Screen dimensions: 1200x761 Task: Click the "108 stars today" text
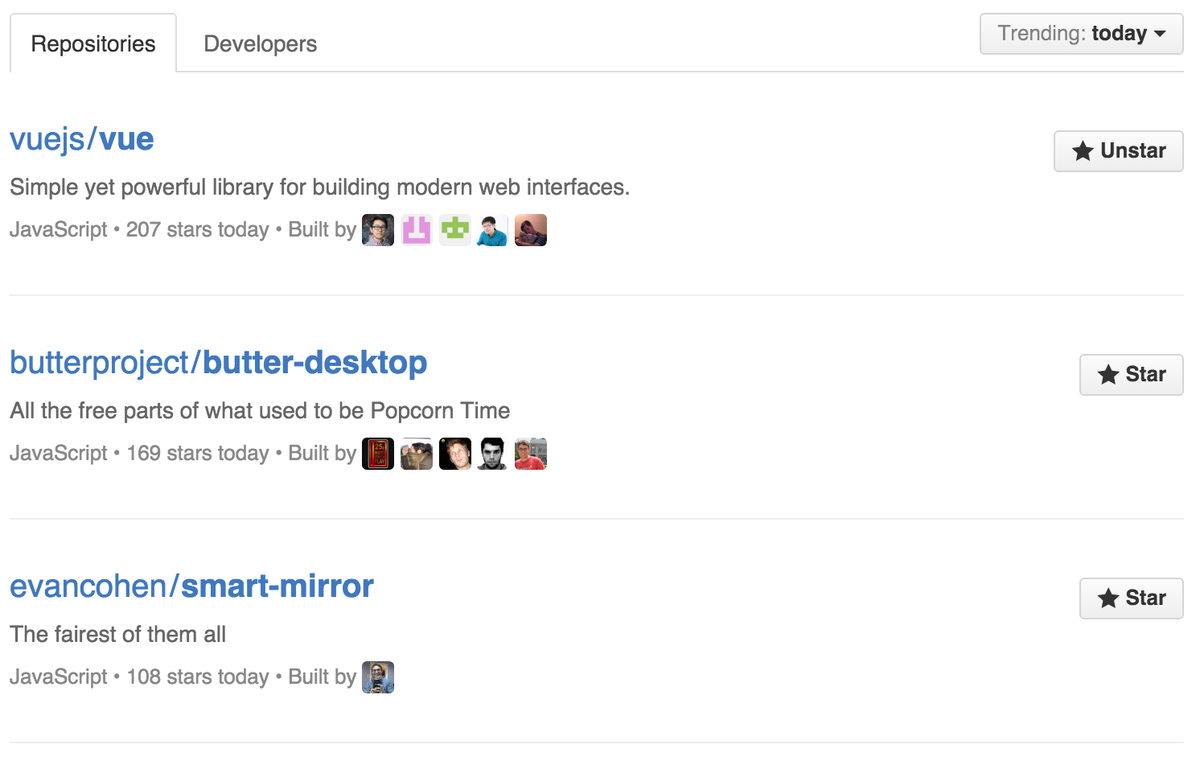(x=197, y=677)
